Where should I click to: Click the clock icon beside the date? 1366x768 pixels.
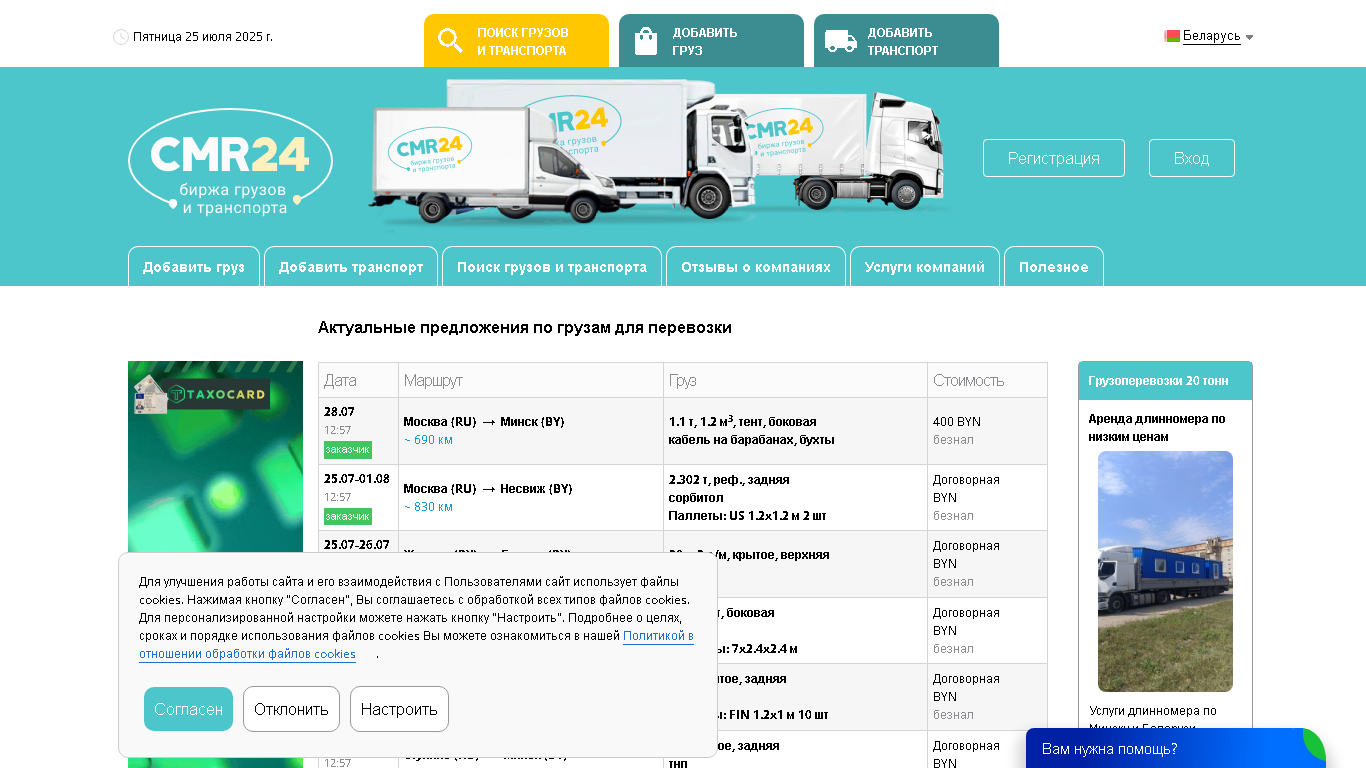click(121, 37)
